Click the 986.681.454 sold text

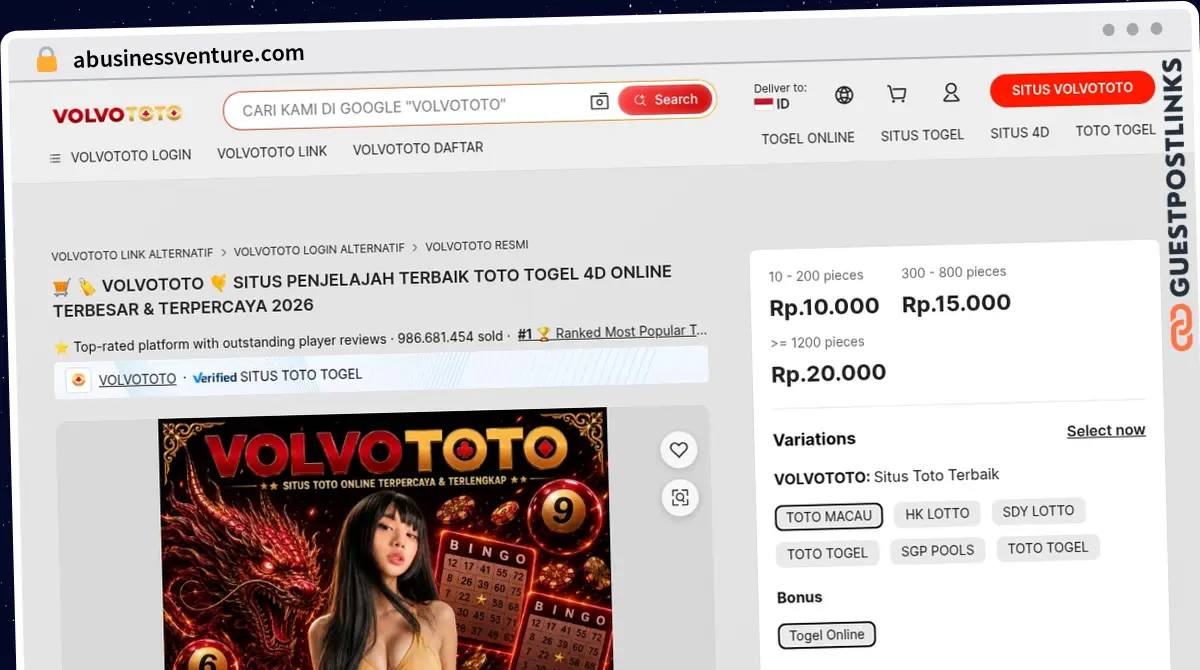tap(450, 337)
